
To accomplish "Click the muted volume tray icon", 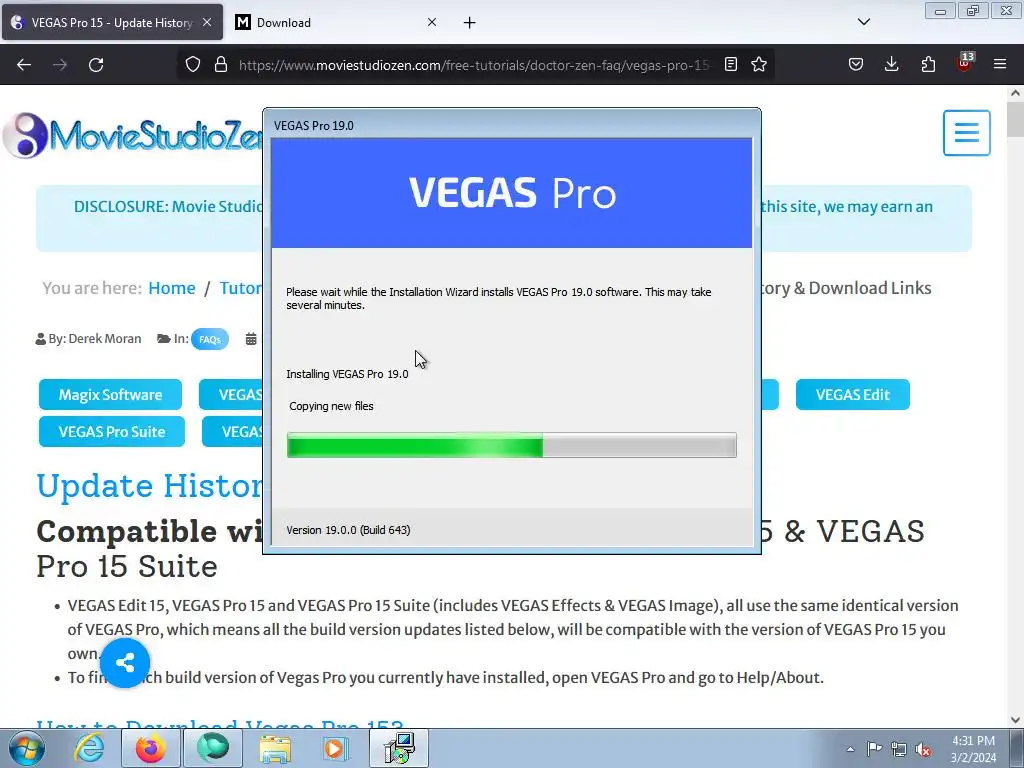I will pyautogui.click(x=923, y=749).
